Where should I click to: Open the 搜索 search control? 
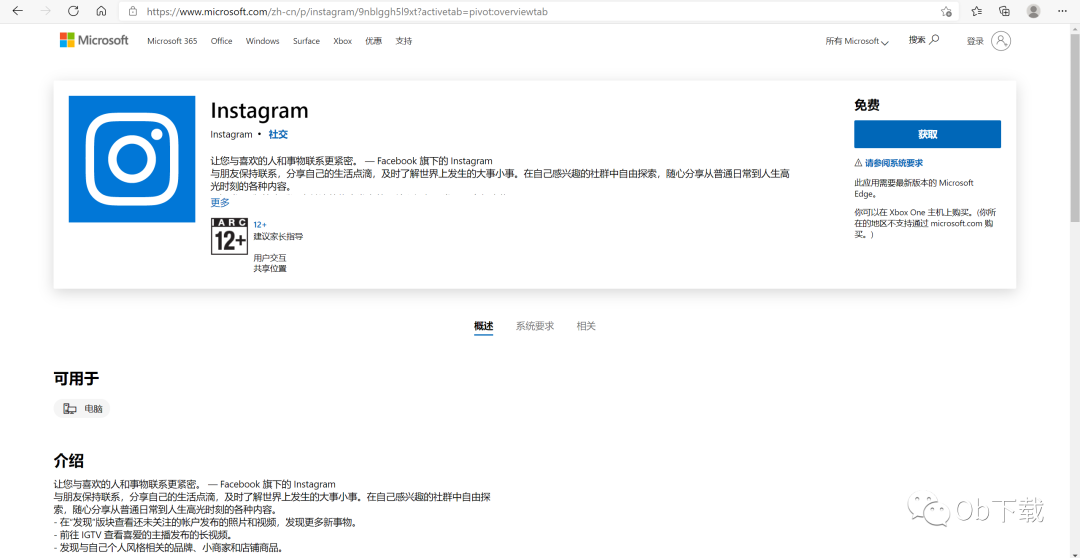(924, 40)
